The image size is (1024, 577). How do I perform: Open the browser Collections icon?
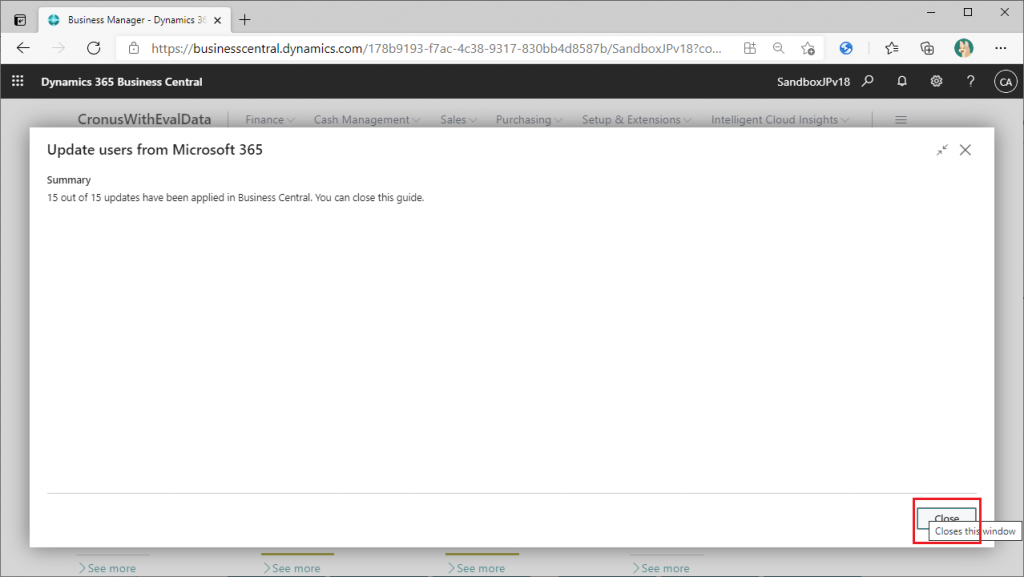pyautogui.click(x=927, y=48)
